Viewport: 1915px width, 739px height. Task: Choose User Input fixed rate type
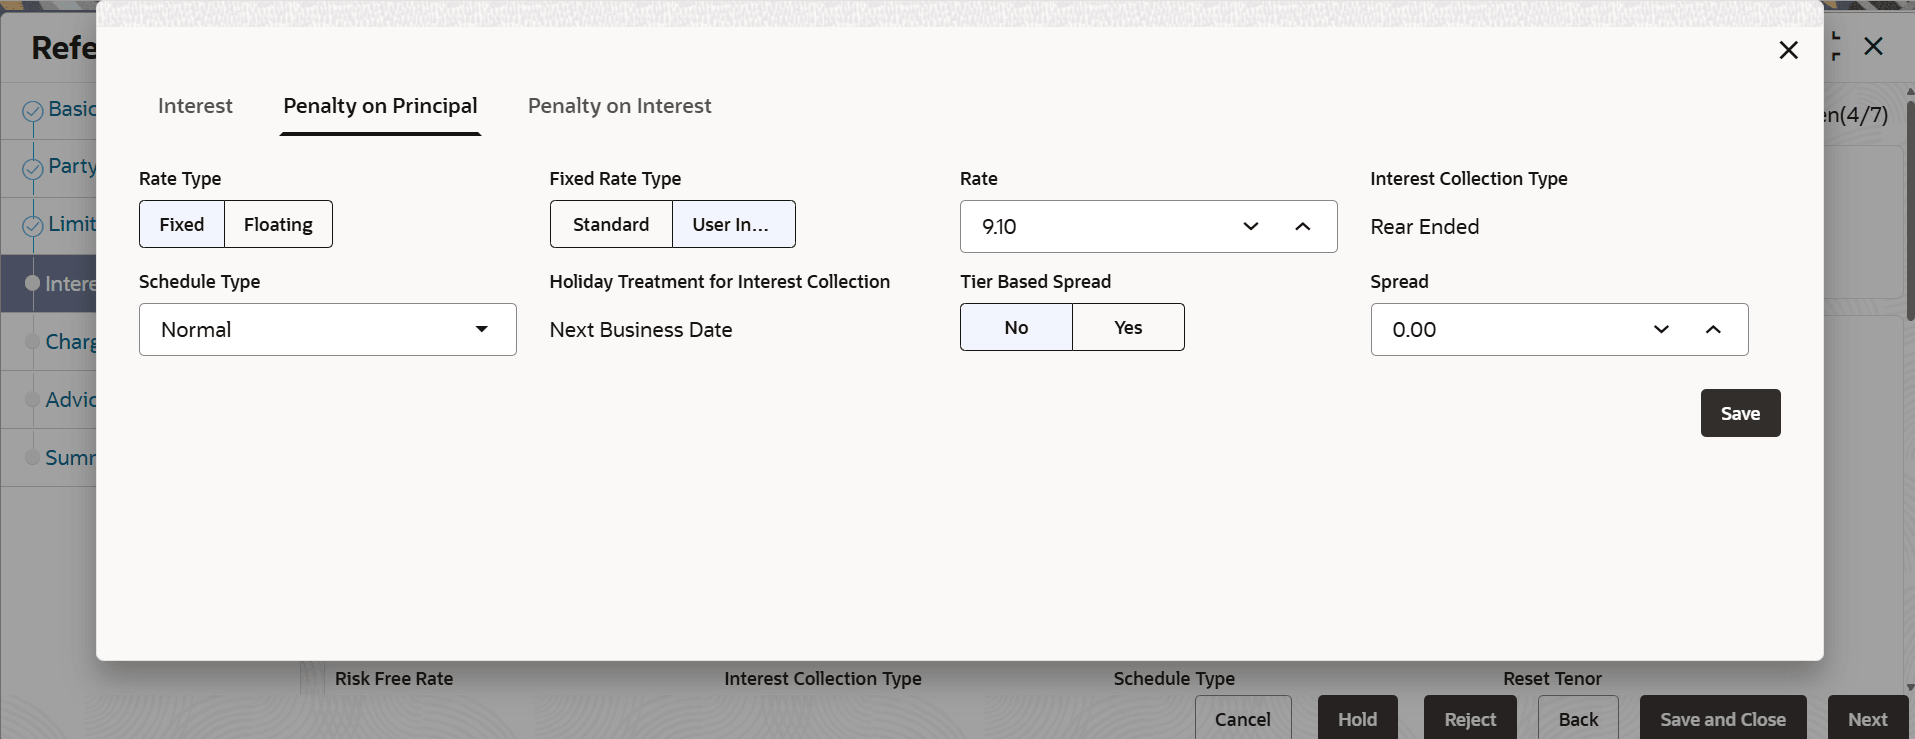[733, 224]
